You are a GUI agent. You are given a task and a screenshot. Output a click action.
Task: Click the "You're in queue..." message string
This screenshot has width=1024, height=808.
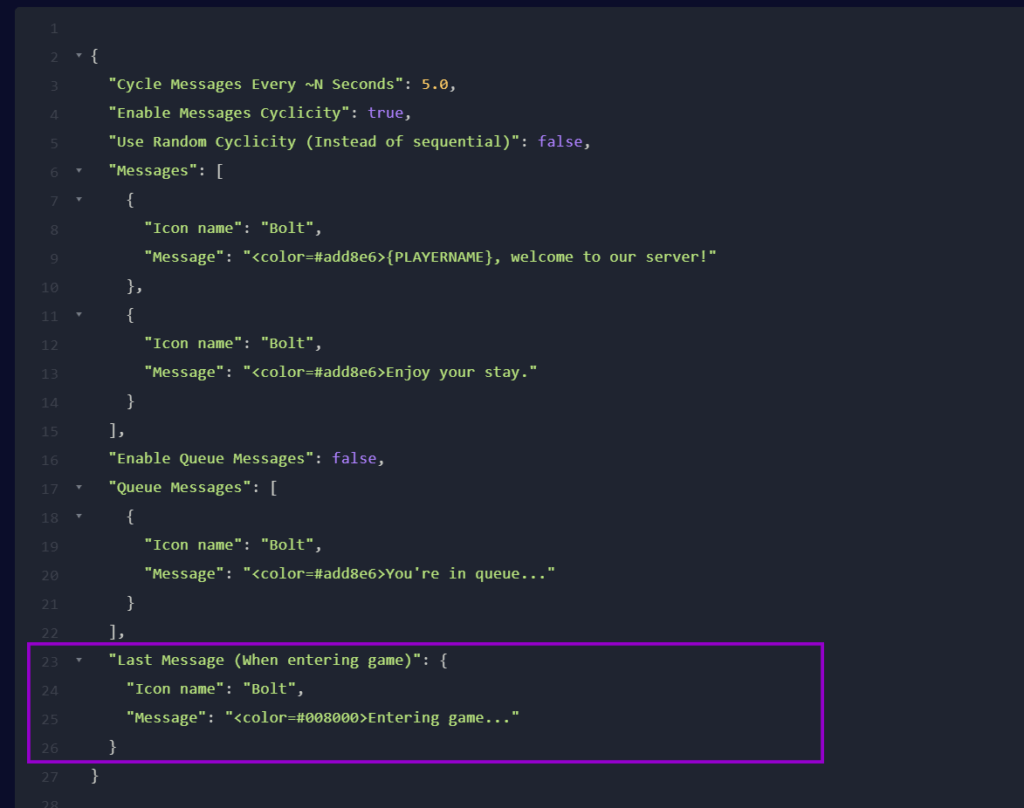tap(399, 574)
